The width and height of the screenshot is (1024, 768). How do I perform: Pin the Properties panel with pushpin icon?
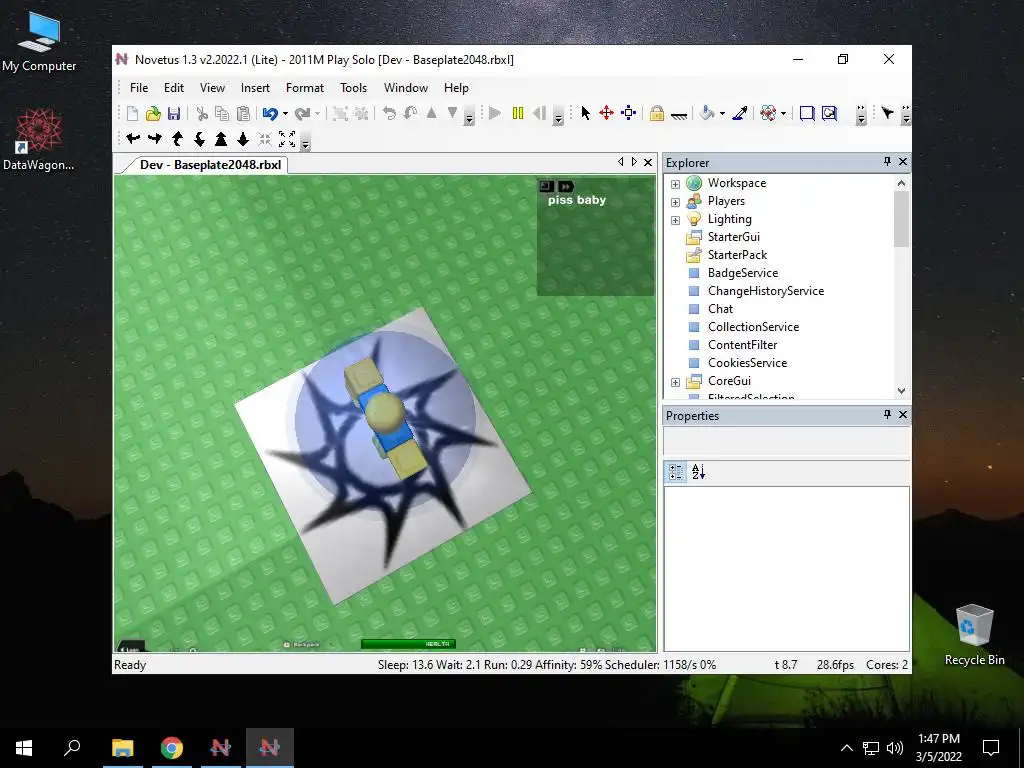(x=887, y=414)
